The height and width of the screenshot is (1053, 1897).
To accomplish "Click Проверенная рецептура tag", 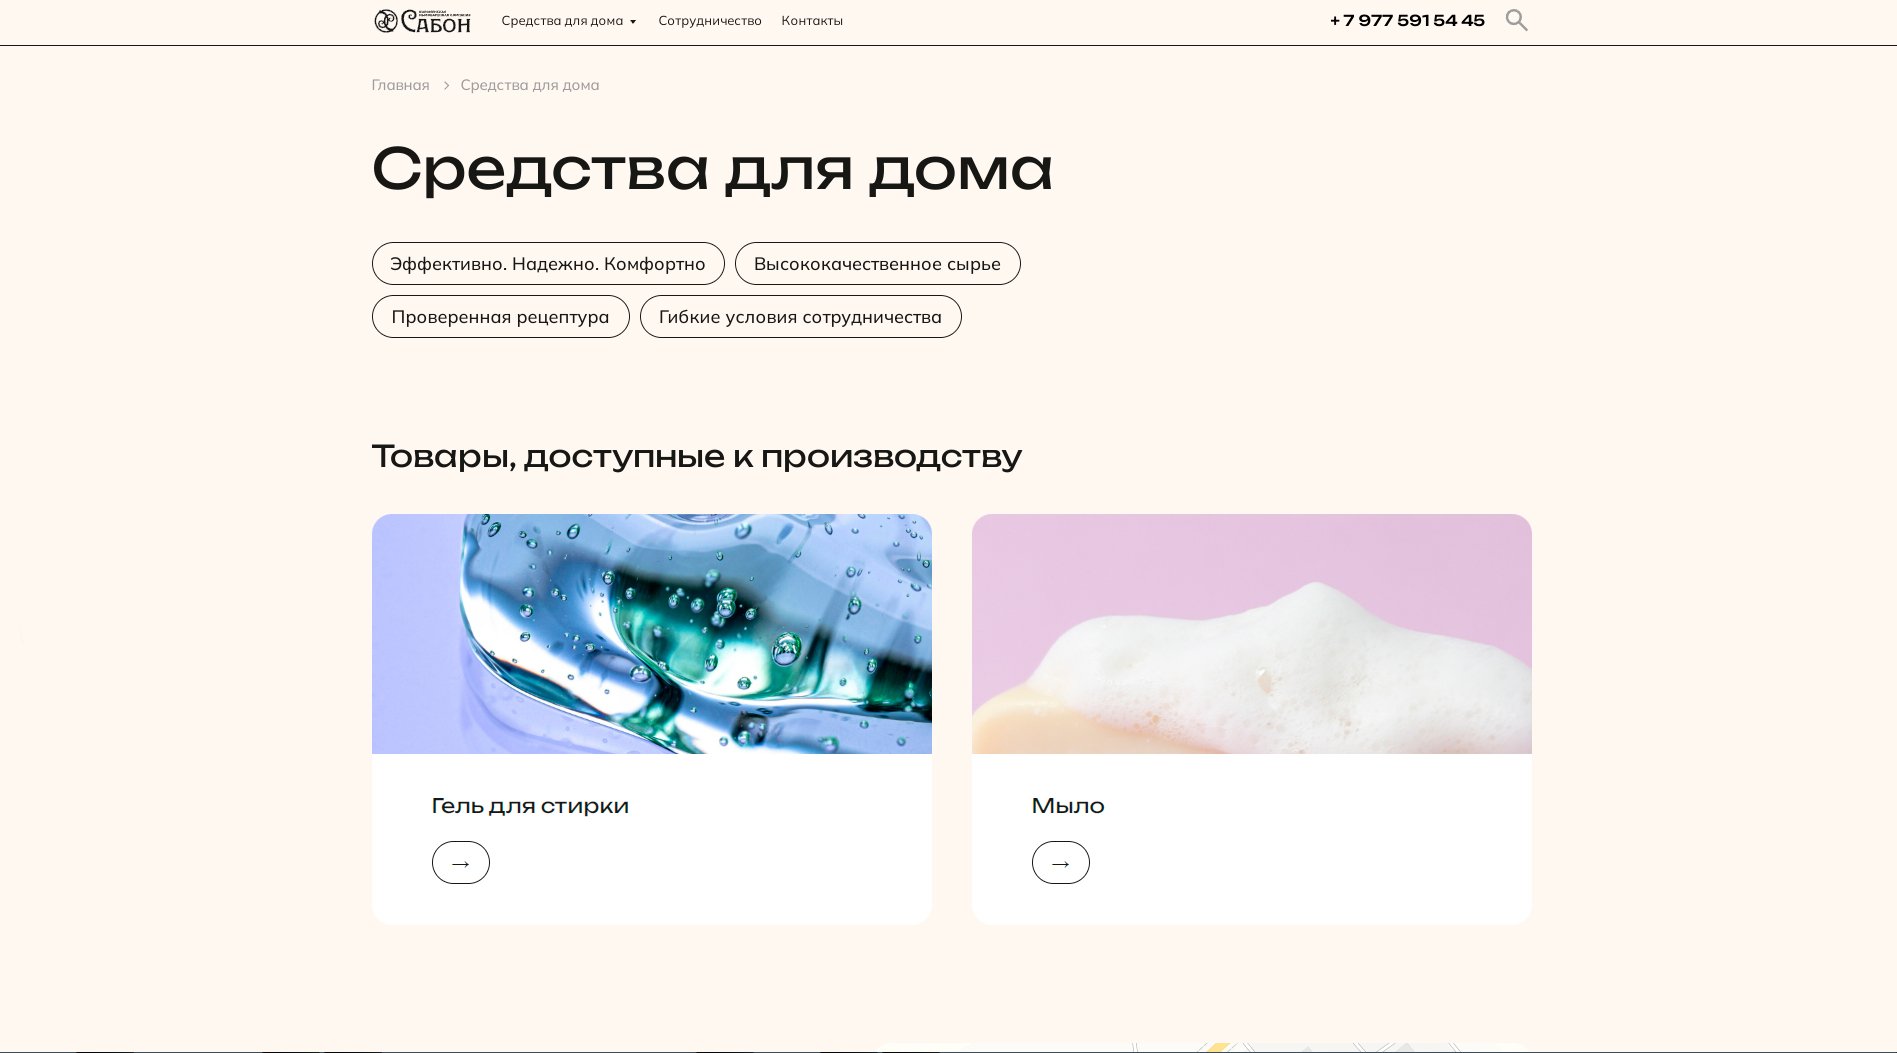I will coord(501,317).
